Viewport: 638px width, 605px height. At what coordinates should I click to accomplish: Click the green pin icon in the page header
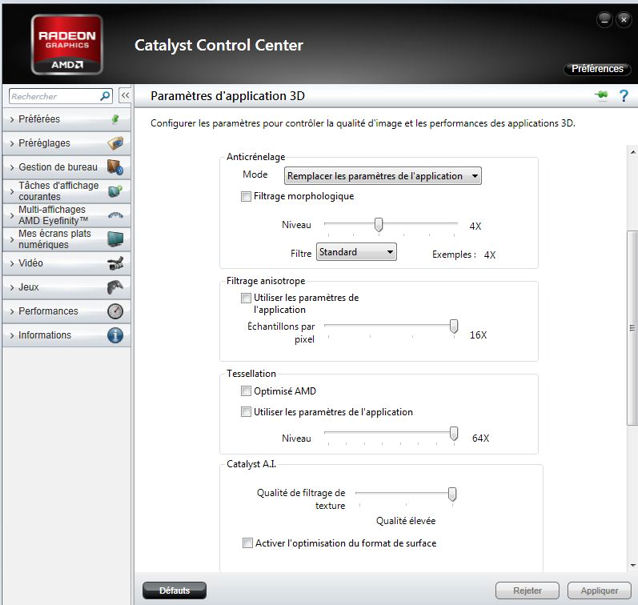601,96
